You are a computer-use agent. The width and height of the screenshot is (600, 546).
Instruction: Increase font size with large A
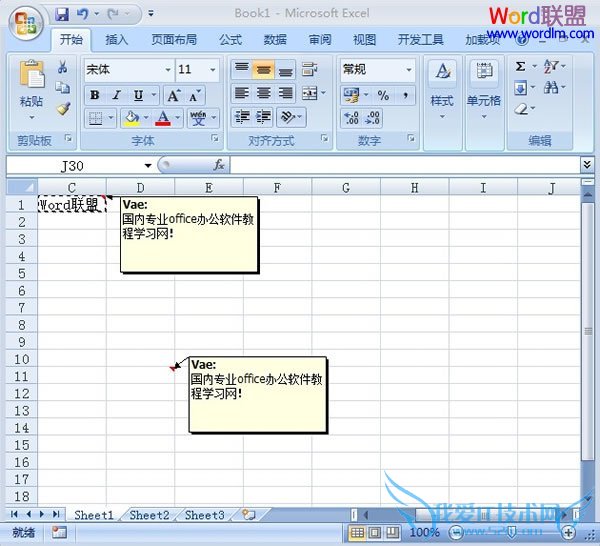tap(174, 95)
